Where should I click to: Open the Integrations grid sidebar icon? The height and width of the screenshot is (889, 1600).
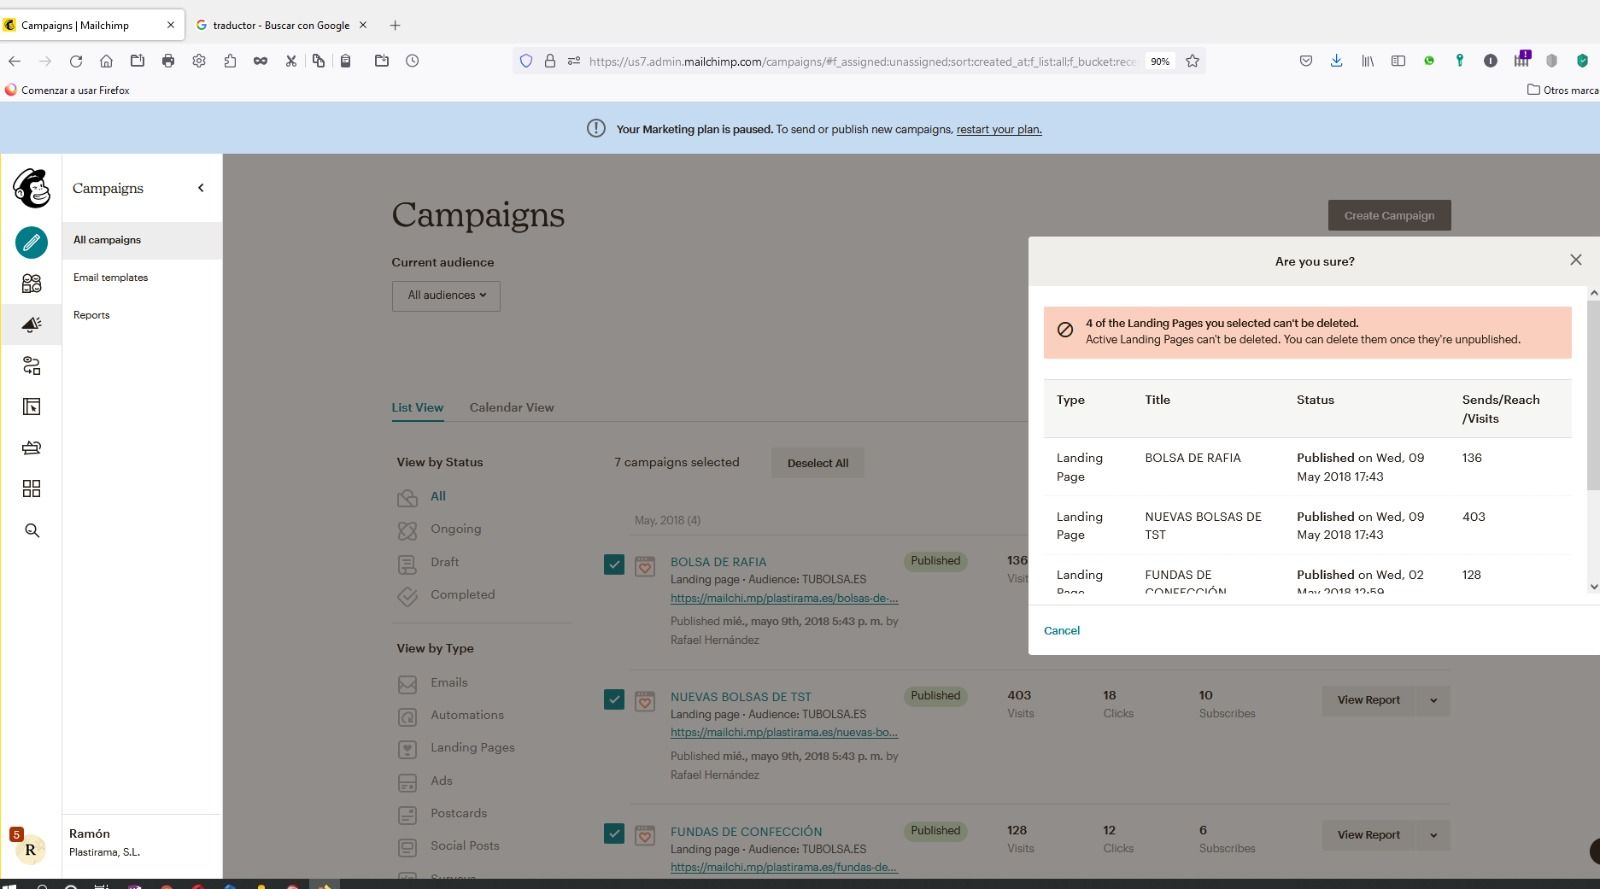coord(31,488)
